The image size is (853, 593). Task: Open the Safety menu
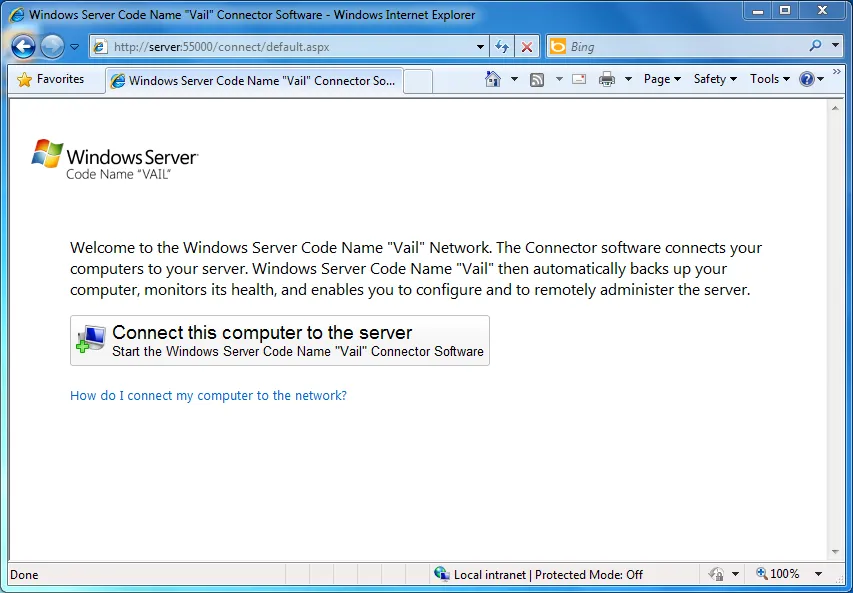coord(715,79)
